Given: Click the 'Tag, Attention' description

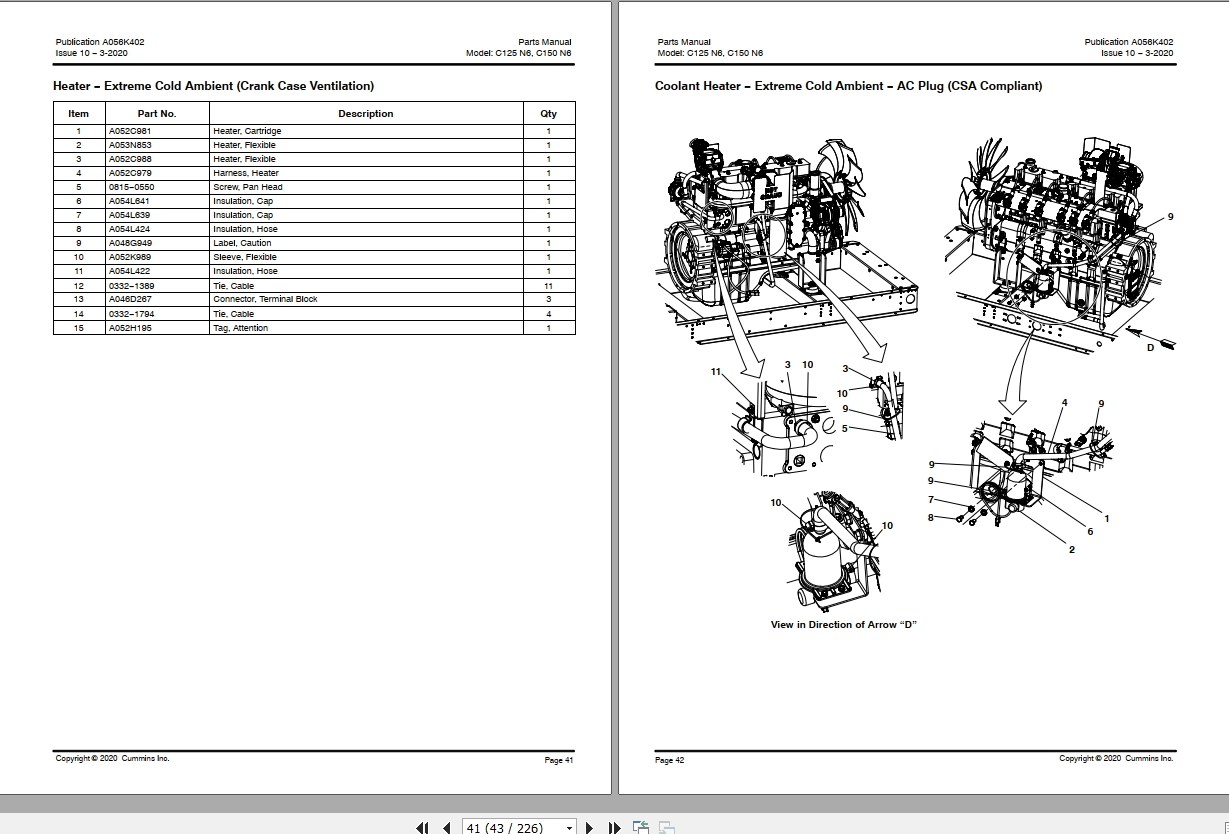Looking at the screenshot, I should pyautogui.click(x=241, y=328).
